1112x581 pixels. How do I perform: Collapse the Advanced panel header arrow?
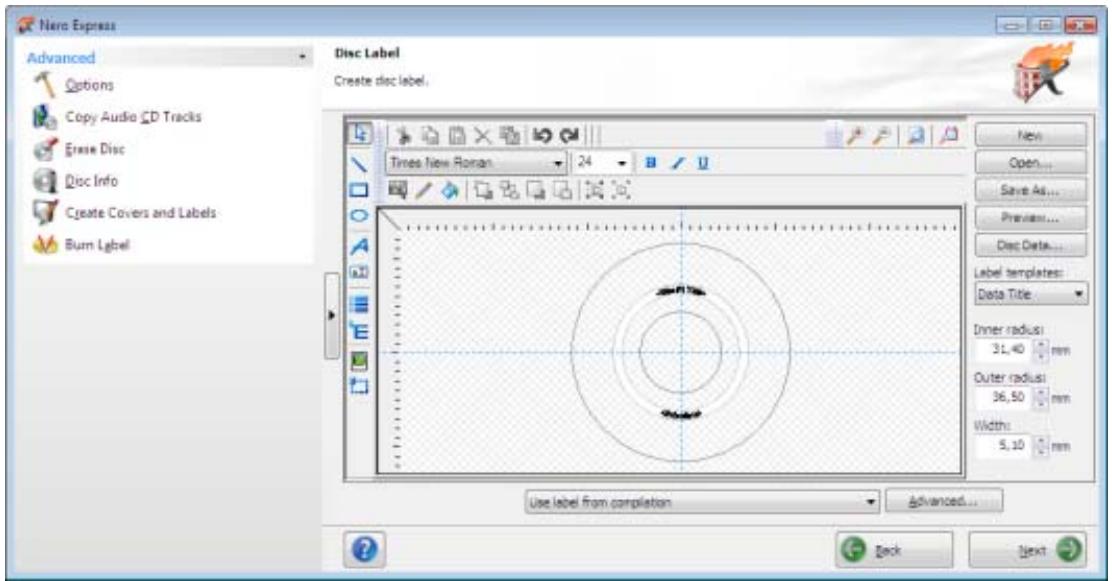click(303, 57)
